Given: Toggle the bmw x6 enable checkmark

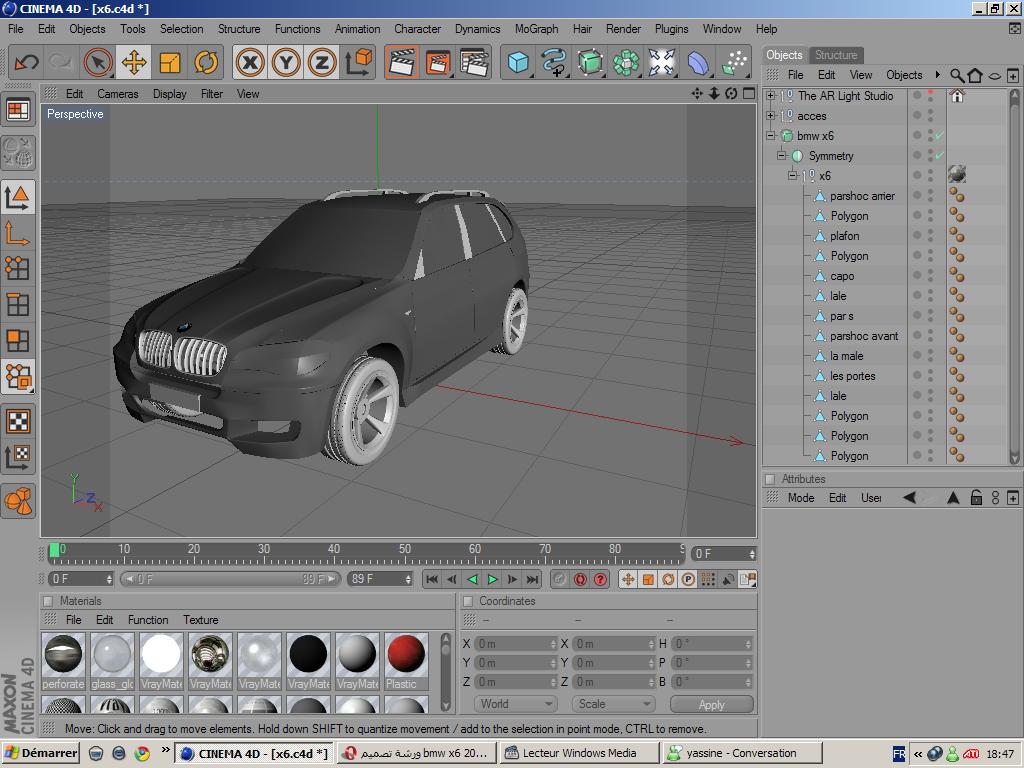Looking at the screenshot, I should (x=939, y=136).
